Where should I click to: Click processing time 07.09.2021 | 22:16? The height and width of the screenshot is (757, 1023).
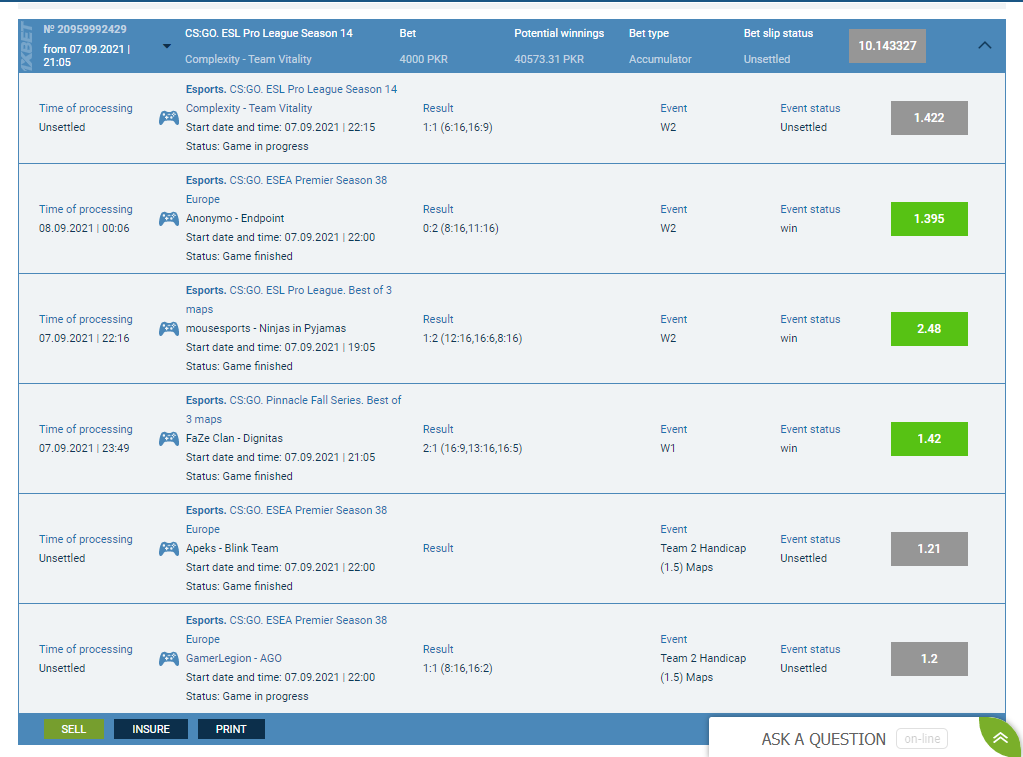click(x=84, y=338)
